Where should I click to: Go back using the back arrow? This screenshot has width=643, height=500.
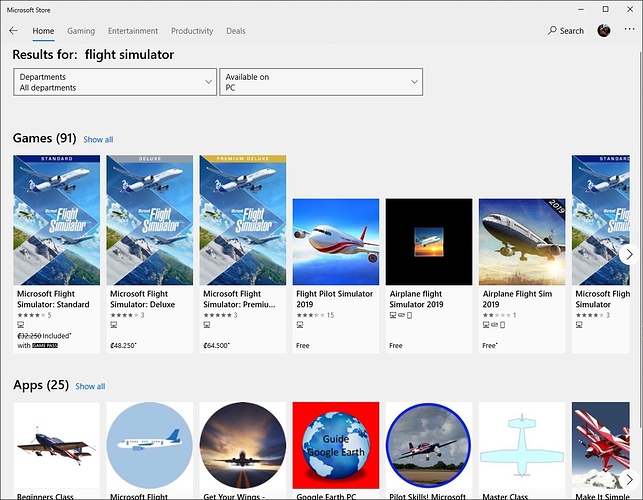13,31
